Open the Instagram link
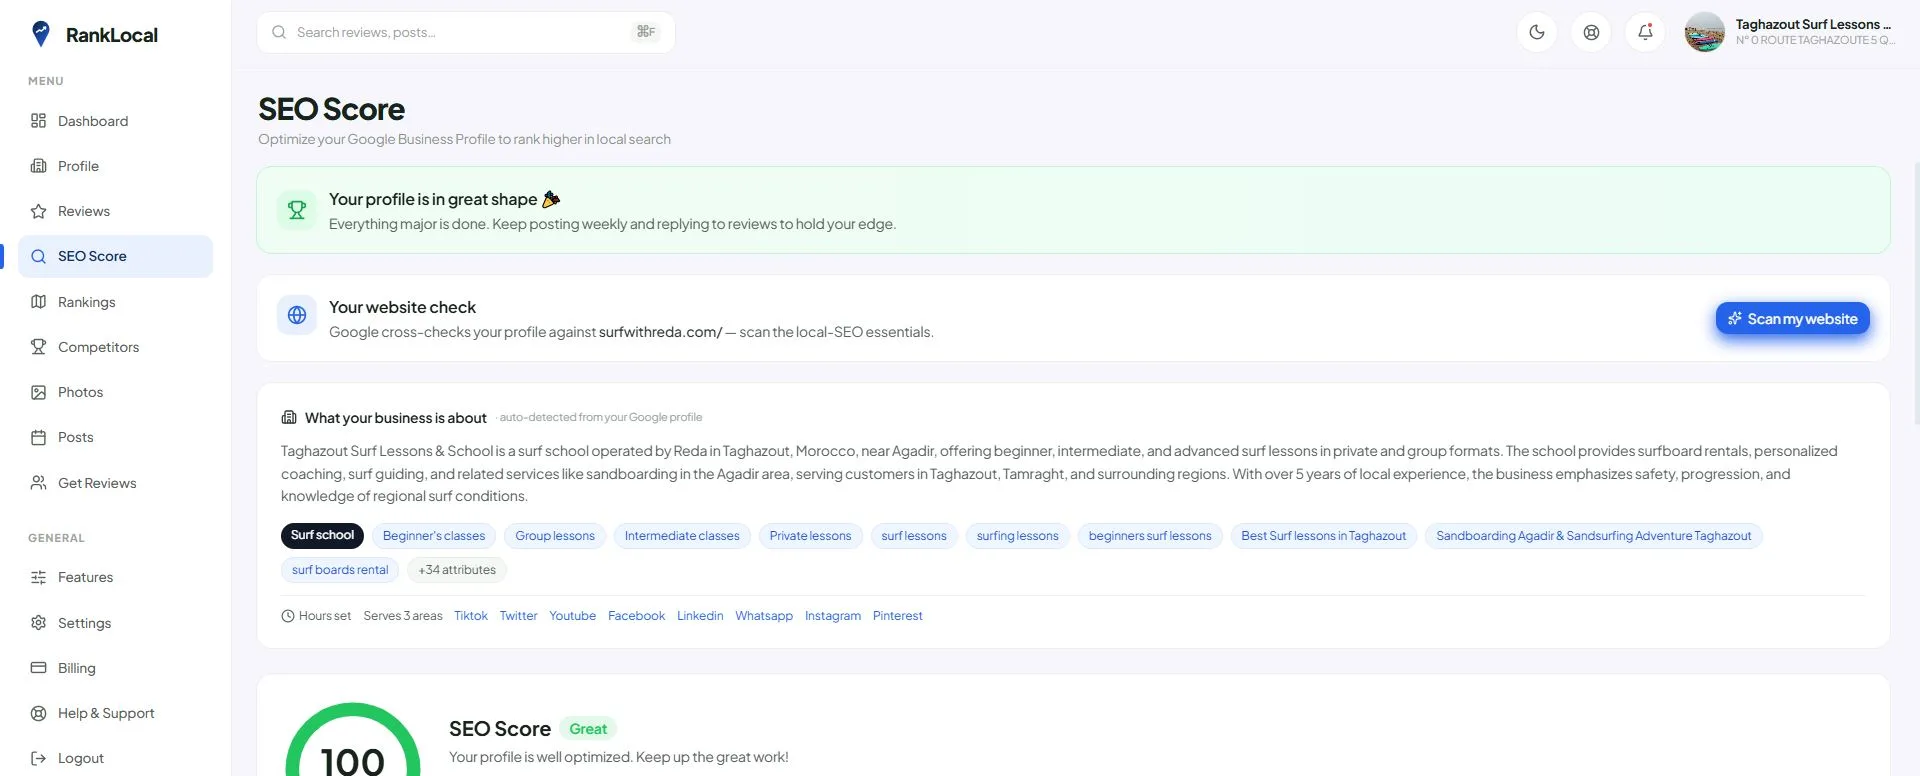 [833, 616]
